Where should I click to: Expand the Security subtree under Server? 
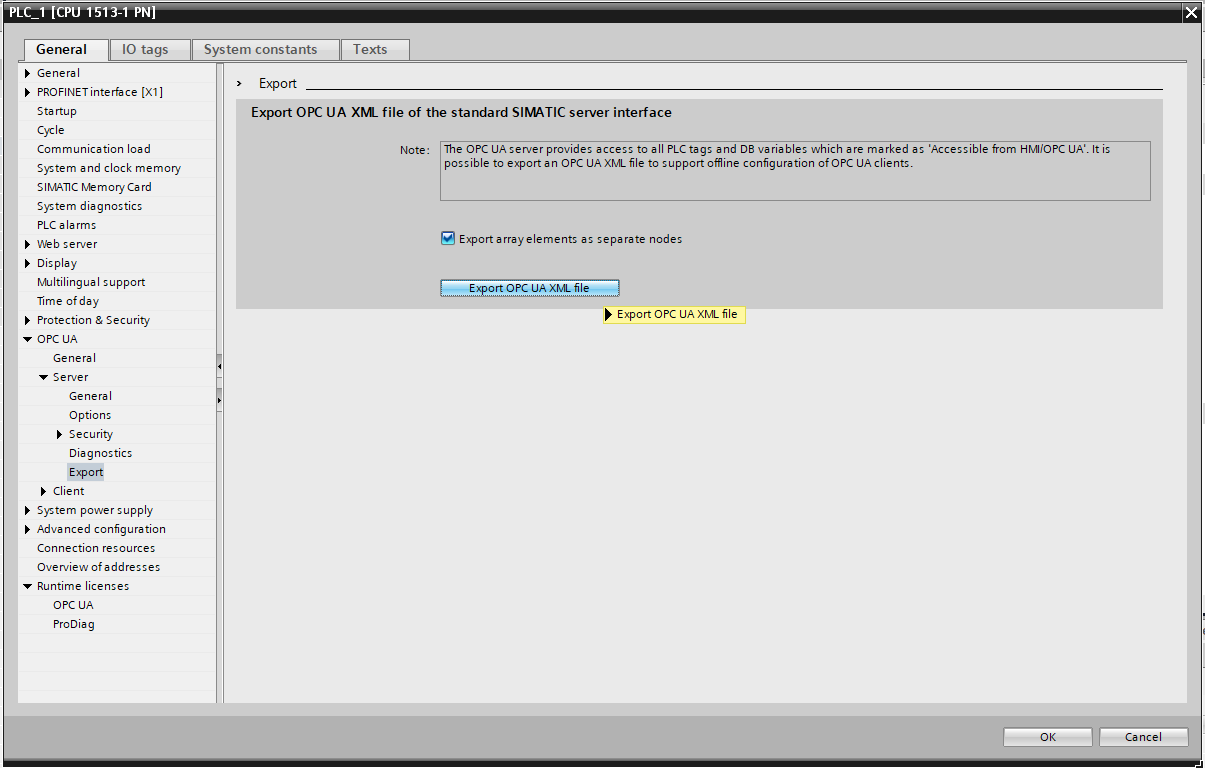coord(60,434)
